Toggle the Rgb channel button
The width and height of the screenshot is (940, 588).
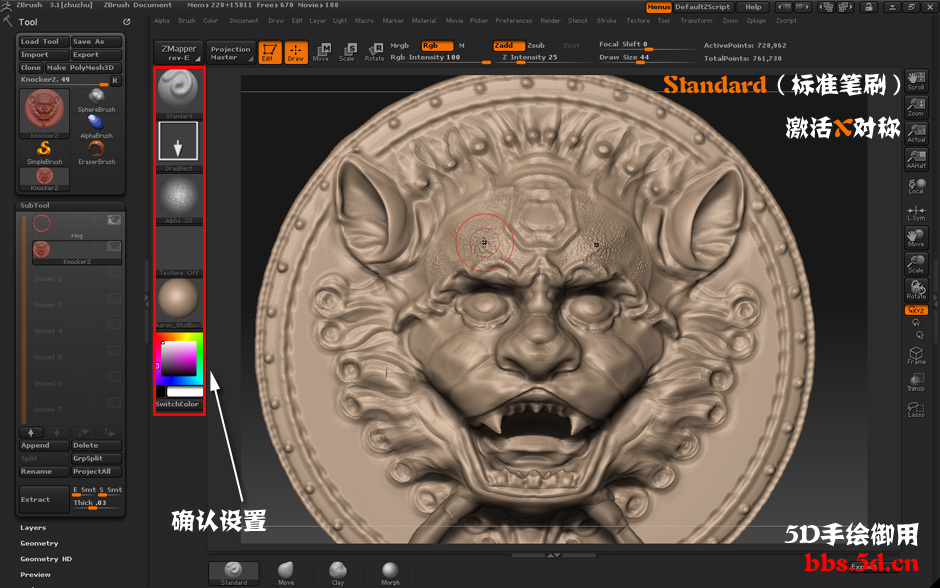(438, 46)
